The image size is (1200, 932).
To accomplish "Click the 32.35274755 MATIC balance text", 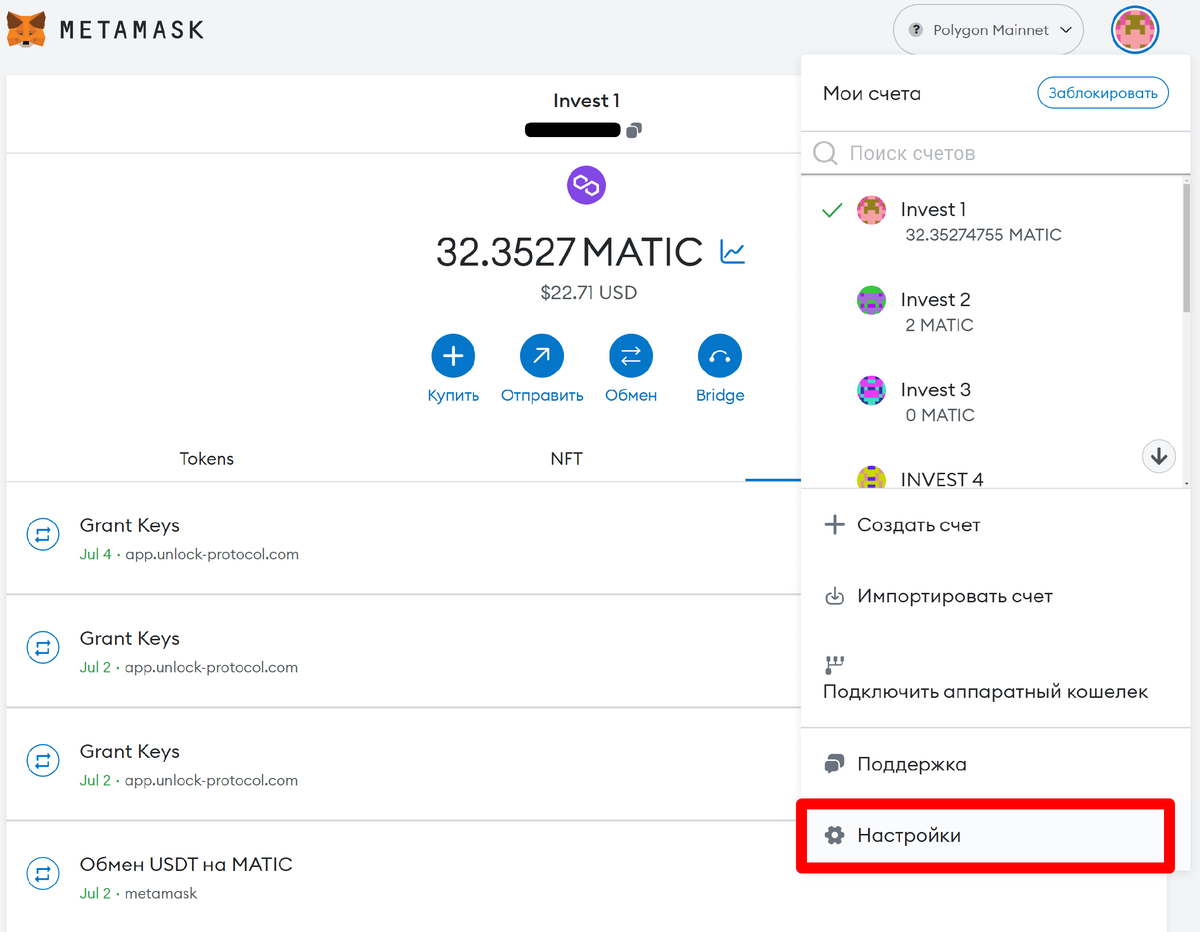I will 983,235.
